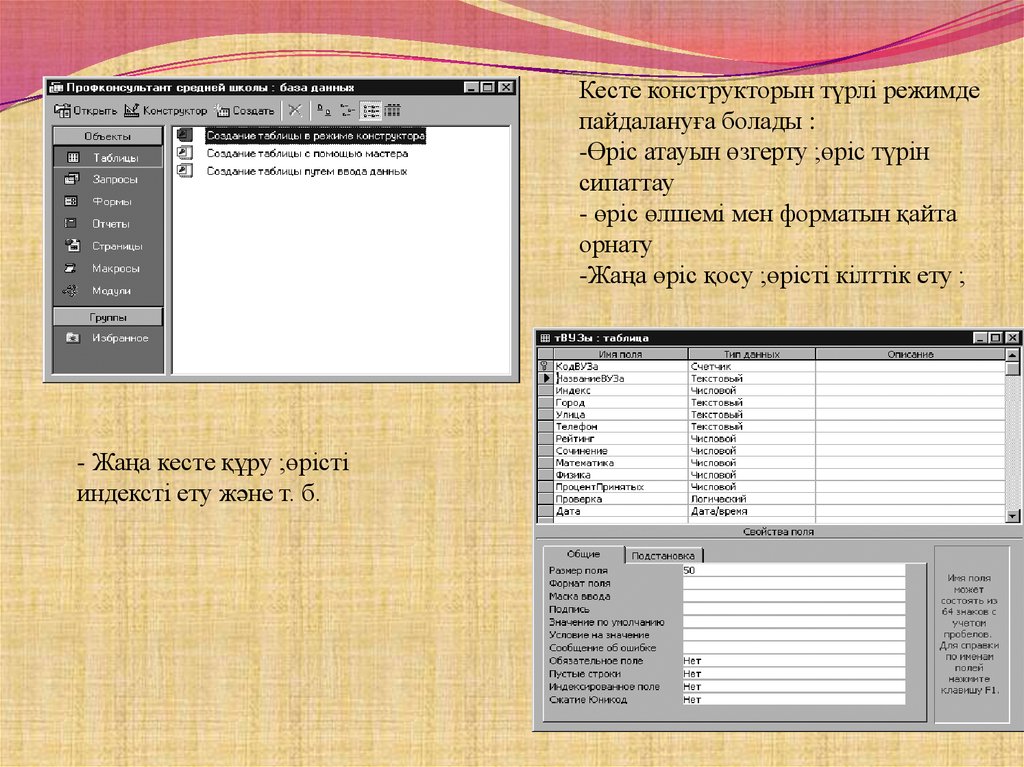Select the Телефон field name cell
The height and width of the screenshot is (767, 1024).
pos(620,427)
